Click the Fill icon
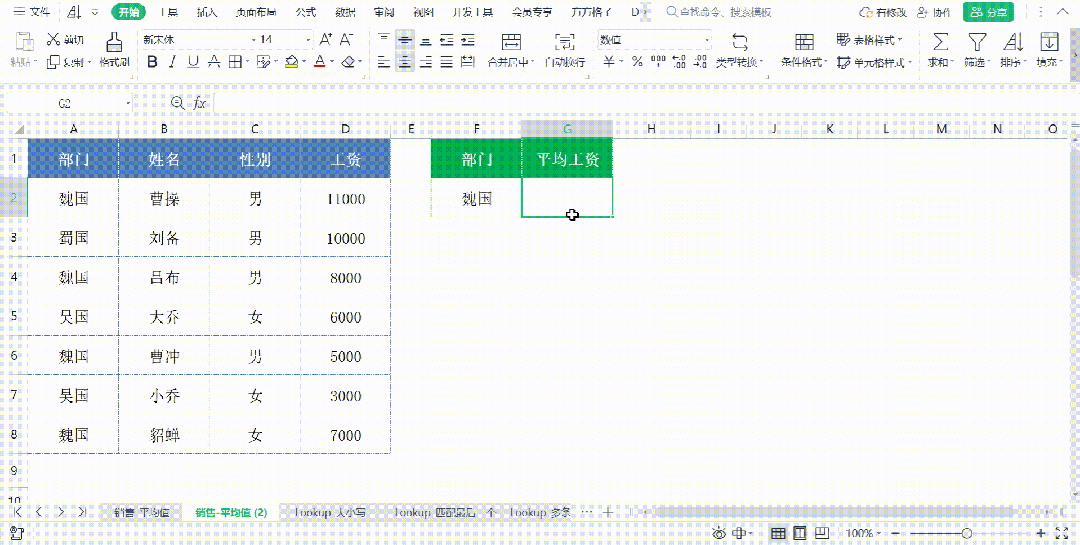The image size is (1080, 545). point(1049,41)
